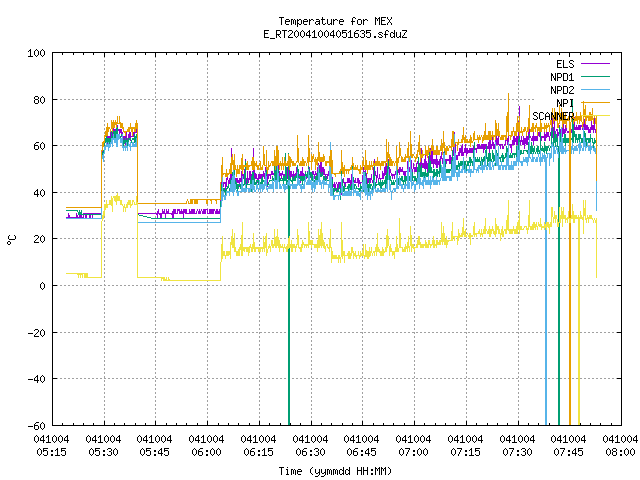Click the NPI legend label
This screenshot has height=480, width=640.
tap(565, 103)
